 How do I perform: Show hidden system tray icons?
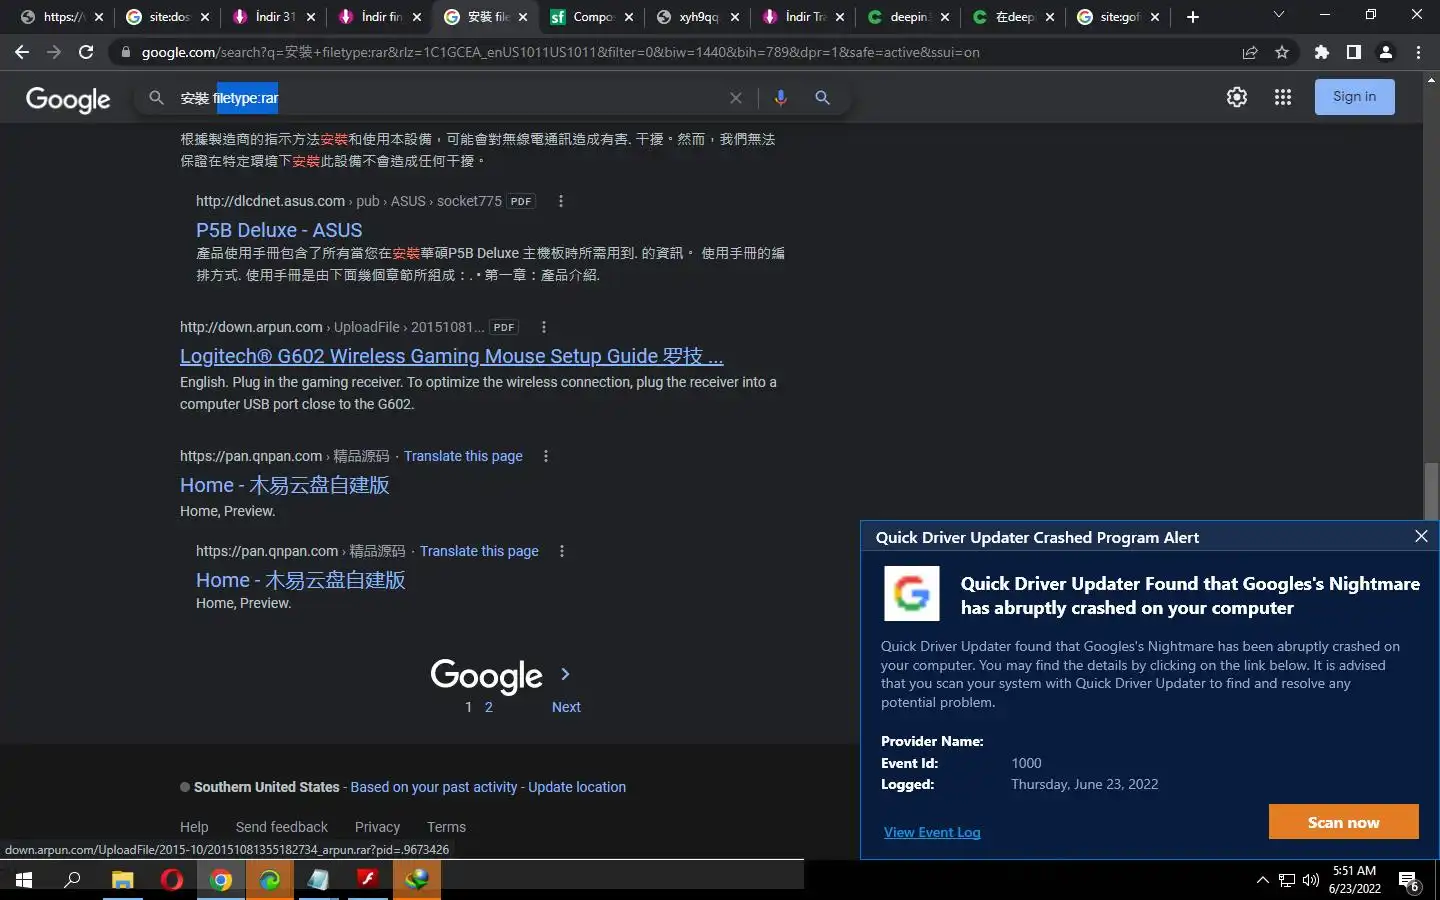coord(1262,880)
